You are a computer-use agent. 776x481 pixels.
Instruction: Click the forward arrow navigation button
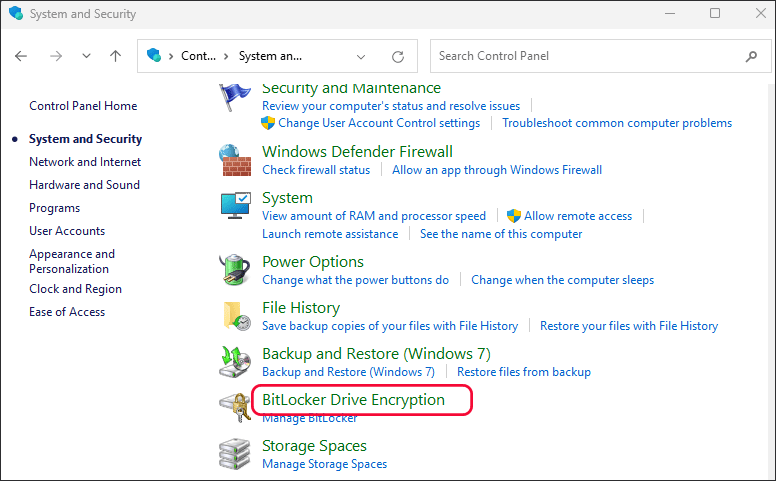tap(56, 56)
